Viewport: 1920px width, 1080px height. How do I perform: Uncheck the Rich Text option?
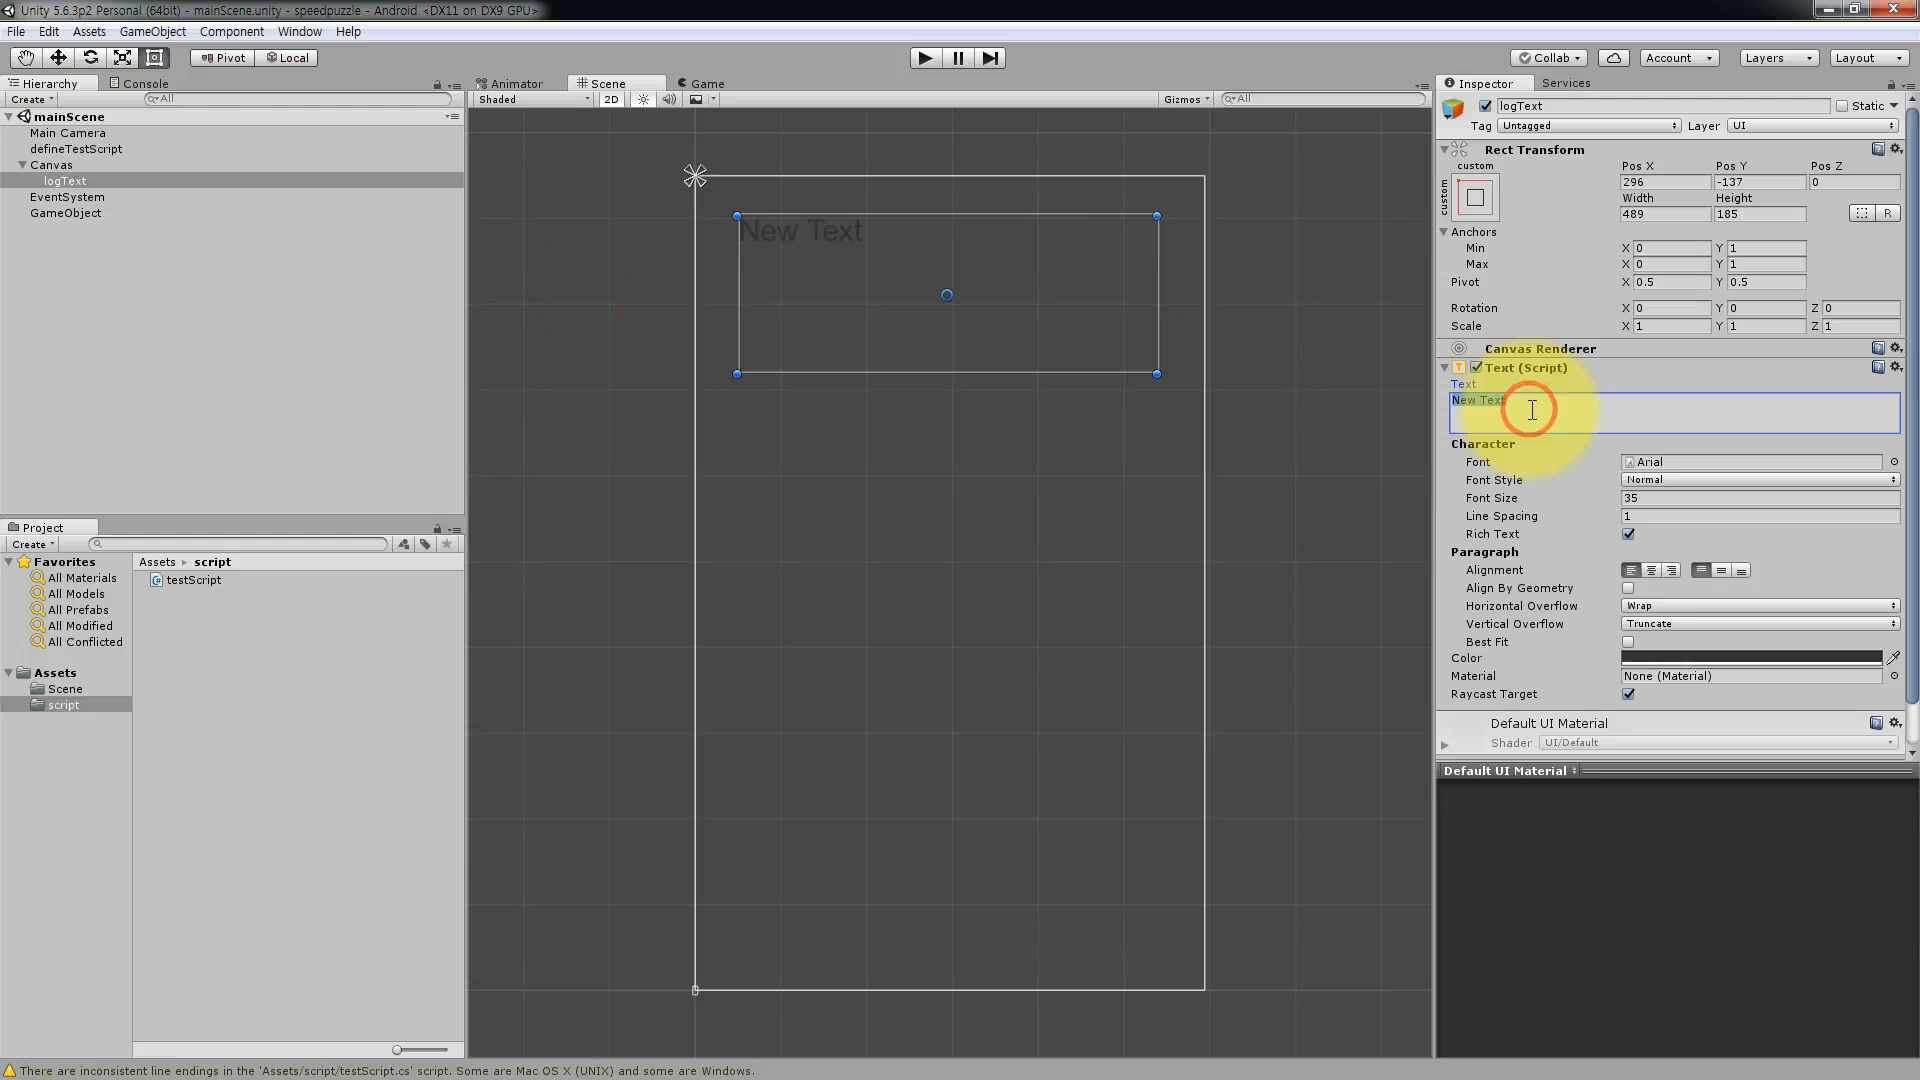pyautogui.click(x=1628, y=534)
